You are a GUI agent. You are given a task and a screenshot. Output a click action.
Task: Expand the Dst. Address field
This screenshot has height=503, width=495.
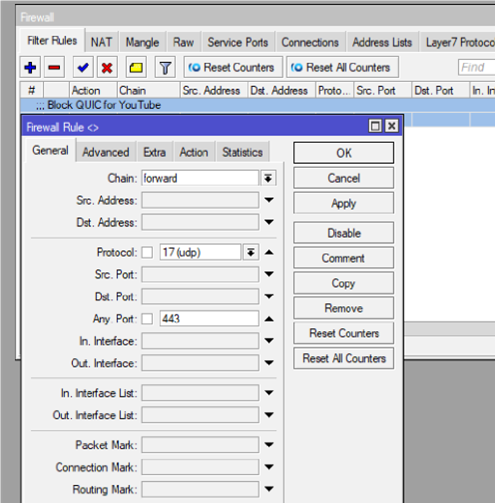(269, 222)
